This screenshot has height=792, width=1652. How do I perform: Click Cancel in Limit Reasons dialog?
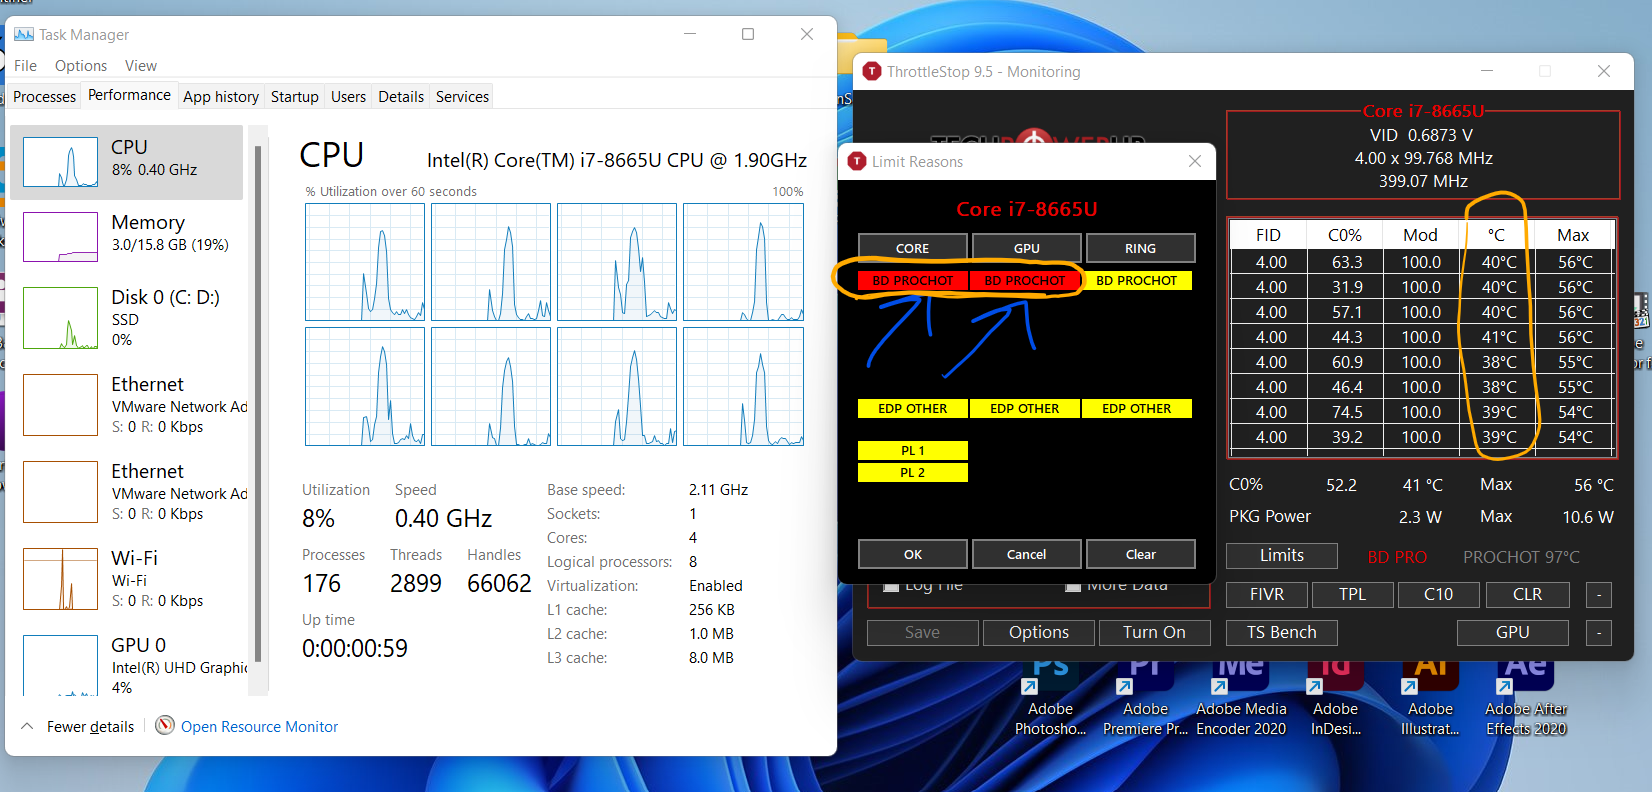pos(1026,554)
